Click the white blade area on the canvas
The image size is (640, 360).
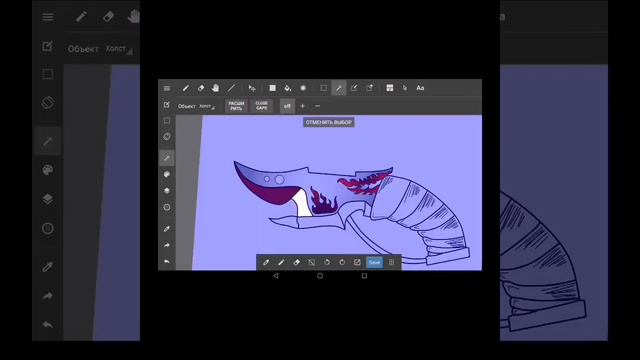(x=302, y=204)
